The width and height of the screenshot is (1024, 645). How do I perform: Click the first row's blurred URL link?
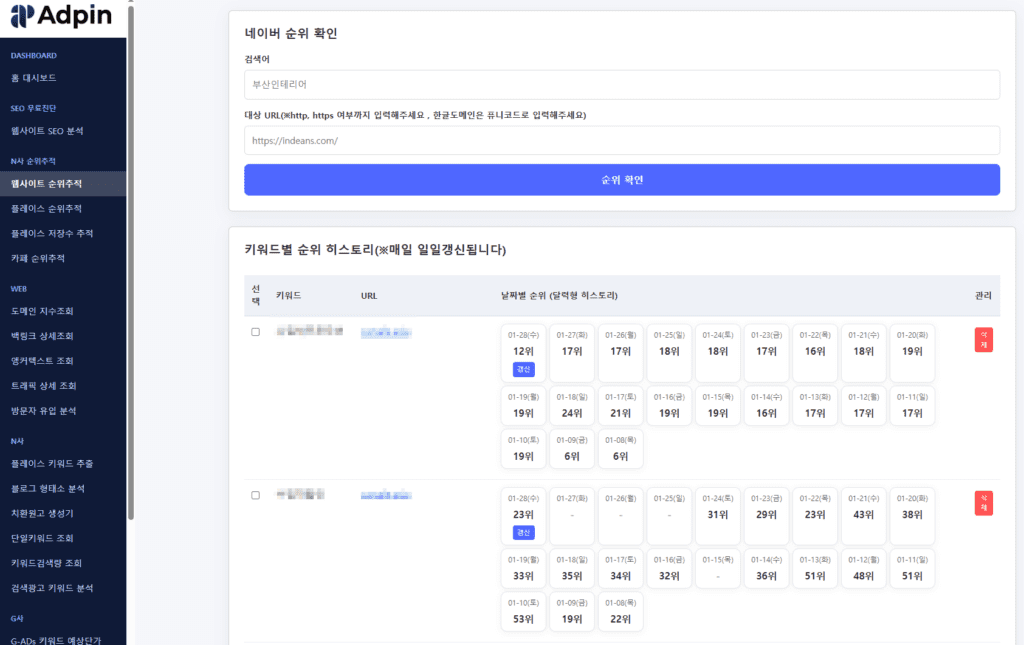point(386,332)
